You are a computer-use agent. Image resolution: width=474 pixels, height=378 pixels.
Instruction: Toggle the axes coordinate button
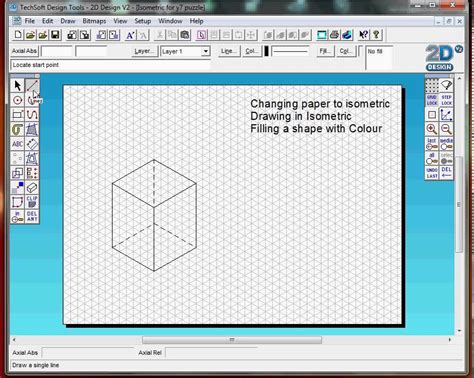tap(446, 115)
